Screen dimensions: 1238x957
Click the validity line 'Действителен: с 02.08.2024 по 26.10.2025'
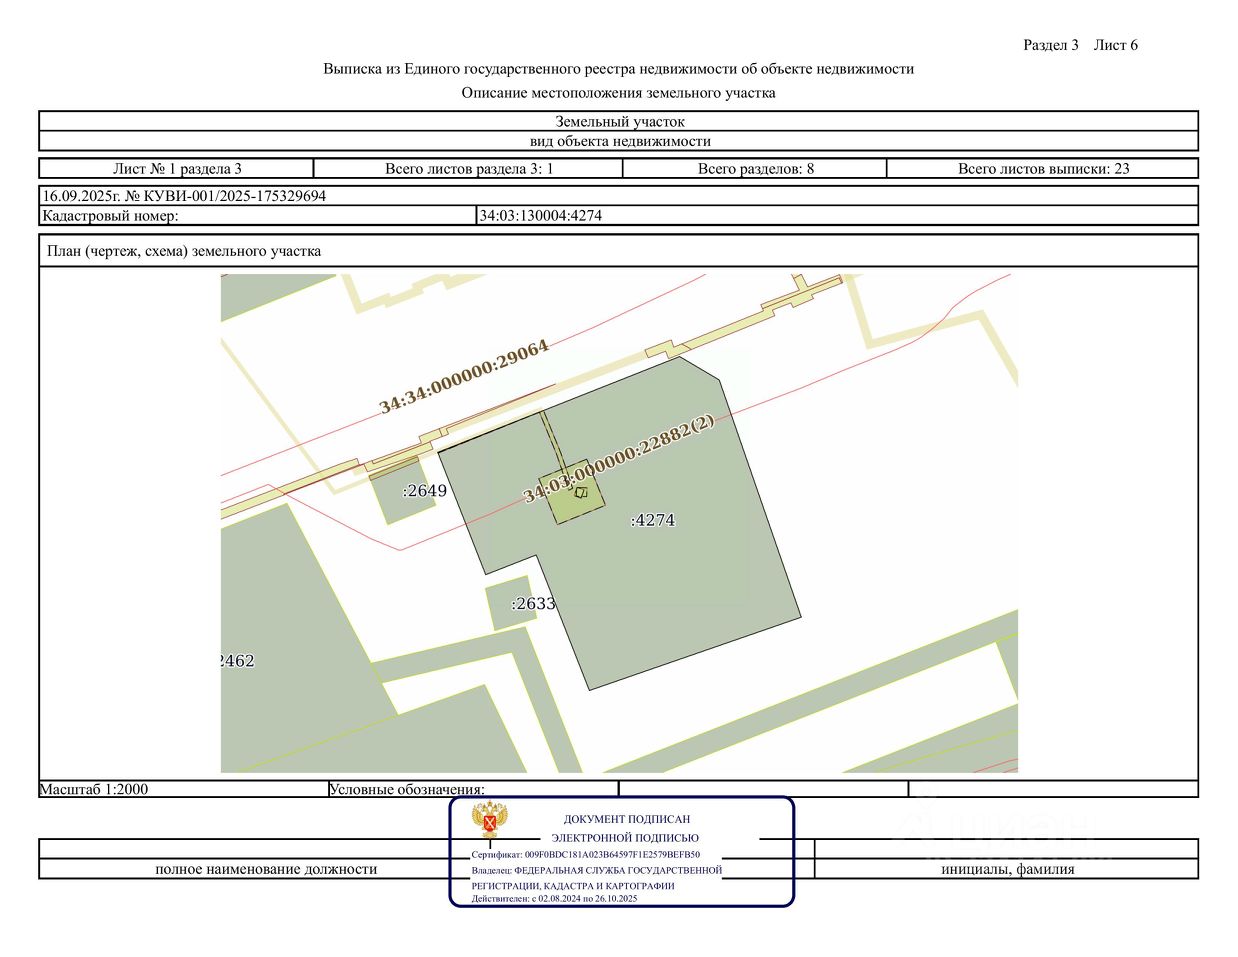pyautogui.click(x=555, y=898)
